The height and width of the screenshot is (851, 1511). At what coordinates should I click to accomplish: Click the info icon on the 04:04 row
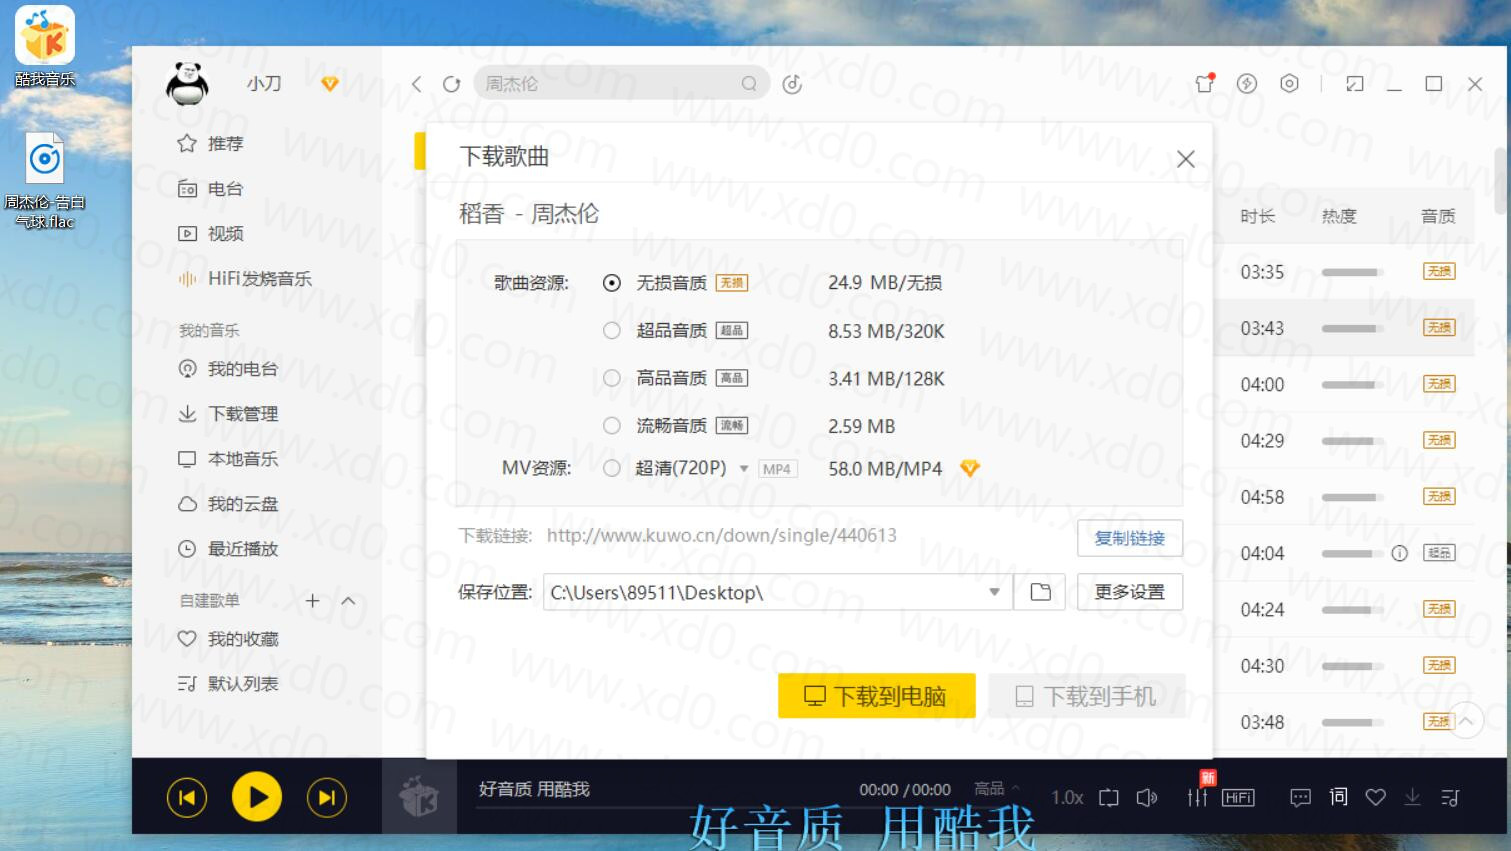[x=1400, y=553]
